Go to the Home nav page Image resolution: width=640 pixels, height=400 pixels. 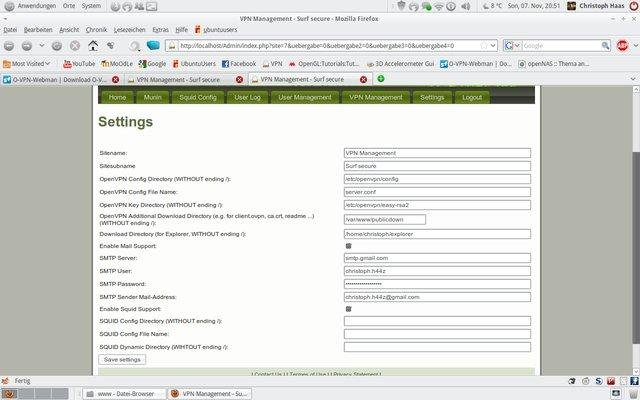117,98
